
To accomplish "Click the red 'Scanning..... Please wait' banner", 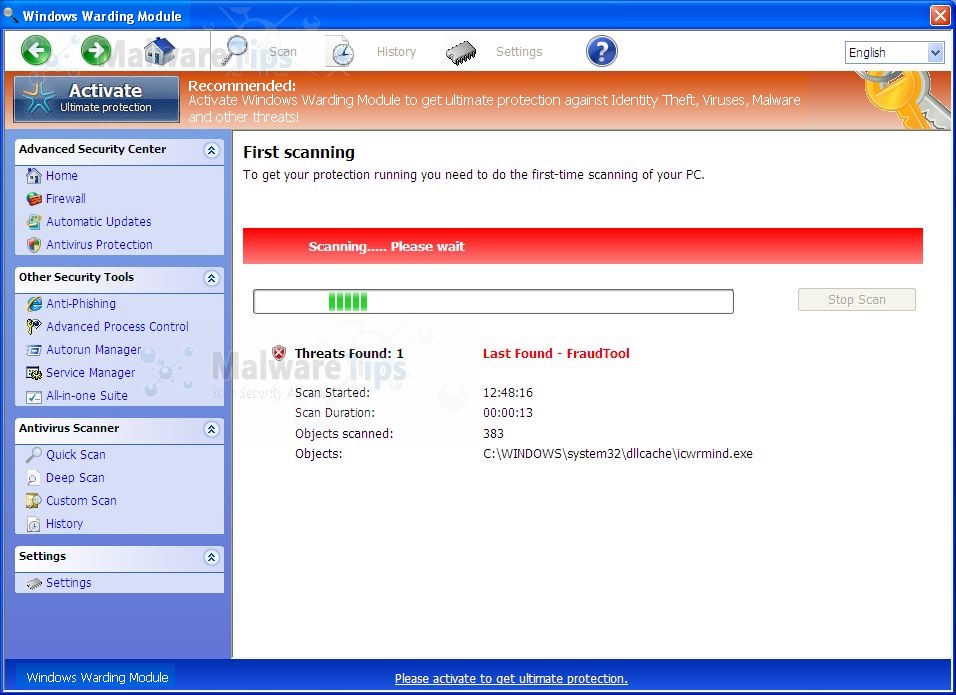I will [583, 246].
